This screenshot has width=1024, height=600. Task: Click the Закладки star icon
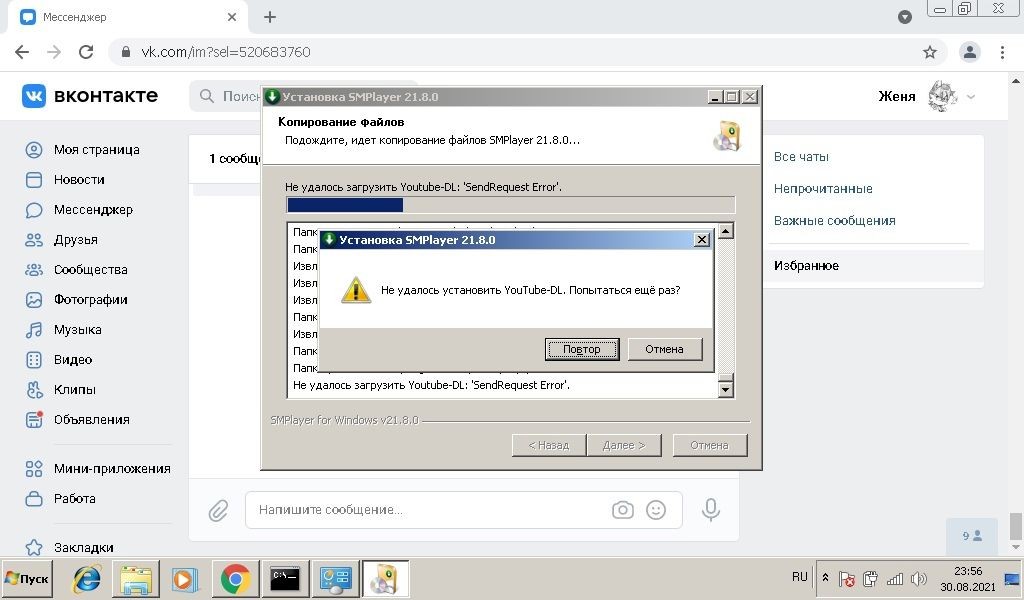pyautogui.click(x=34, y=547)
